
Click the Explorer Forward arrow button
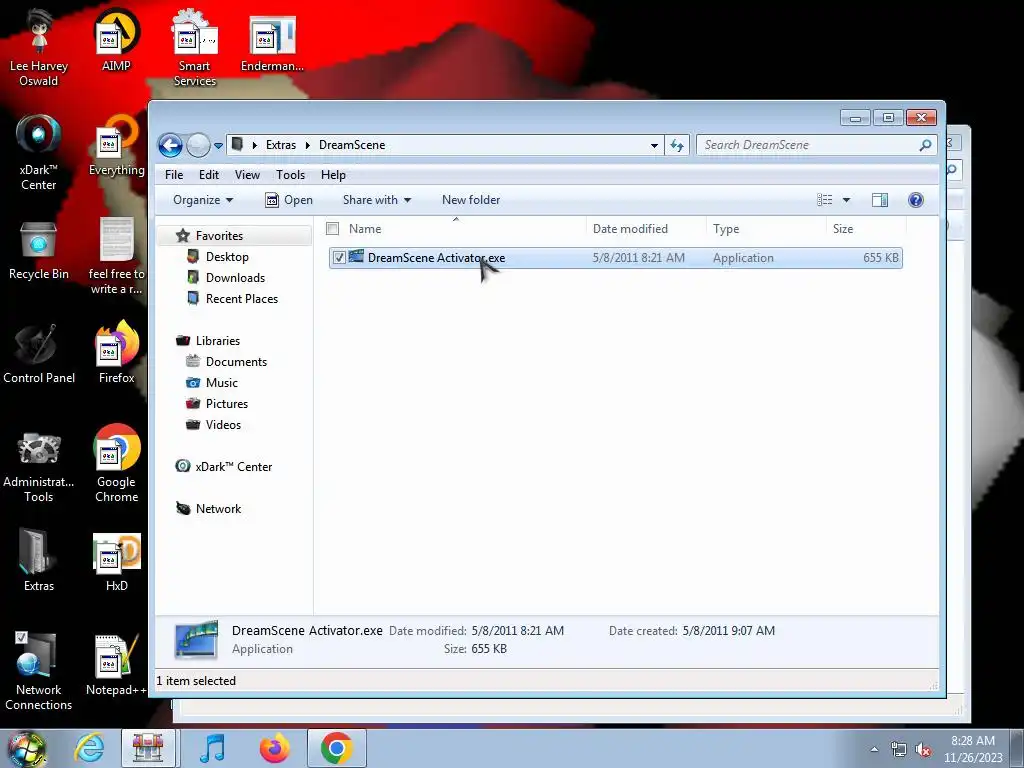198,145
